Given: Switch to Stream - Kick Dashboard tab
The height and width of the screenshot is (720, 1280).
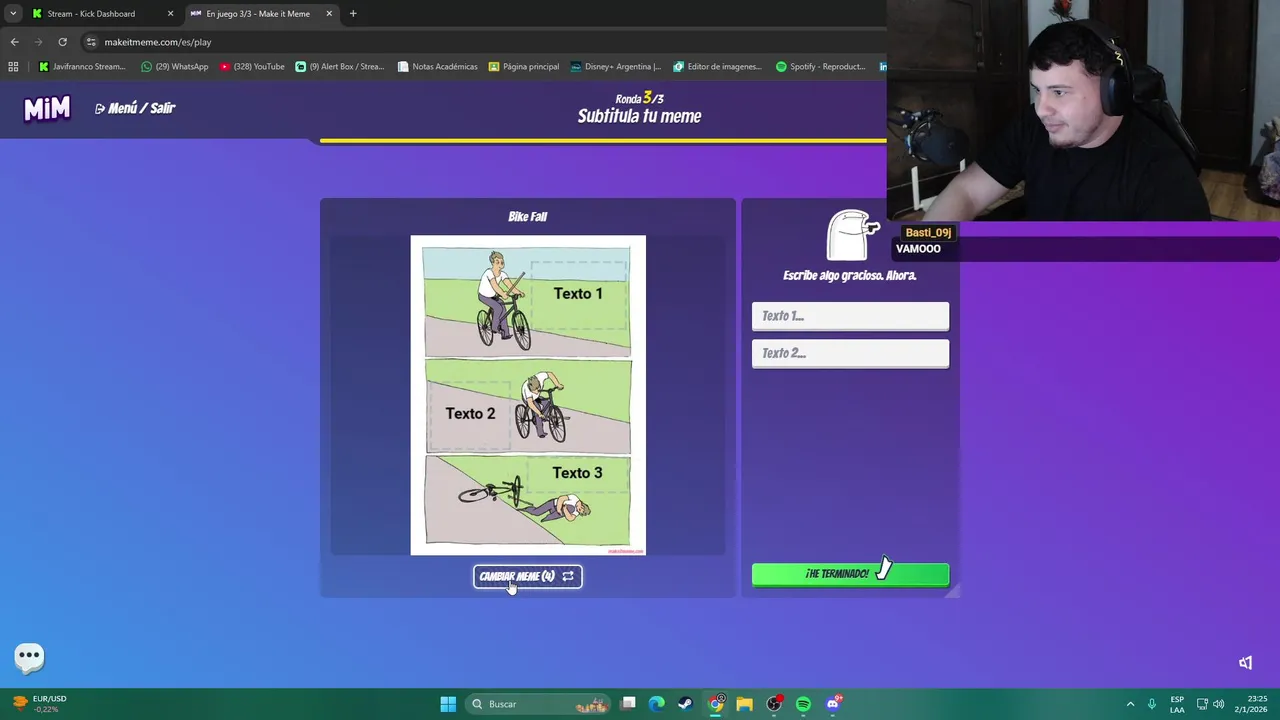Looking at the screenshot, I should click(91, 14).
